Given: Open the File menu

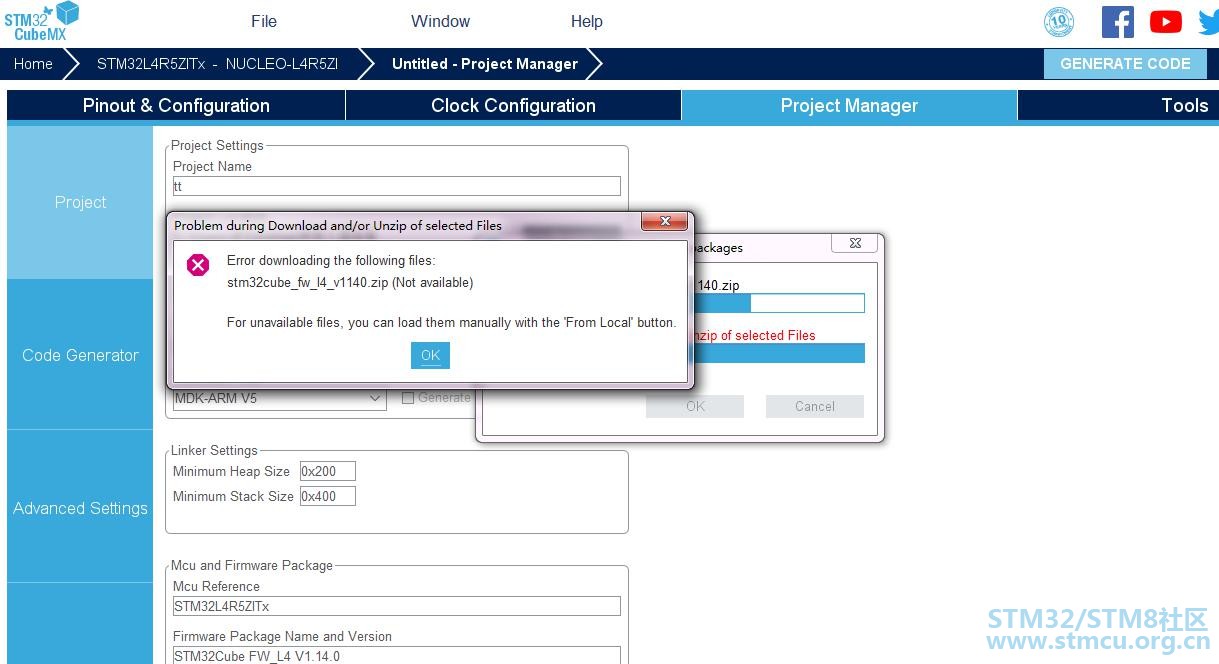Looking at the screenshot, I should tap(264, 21).
